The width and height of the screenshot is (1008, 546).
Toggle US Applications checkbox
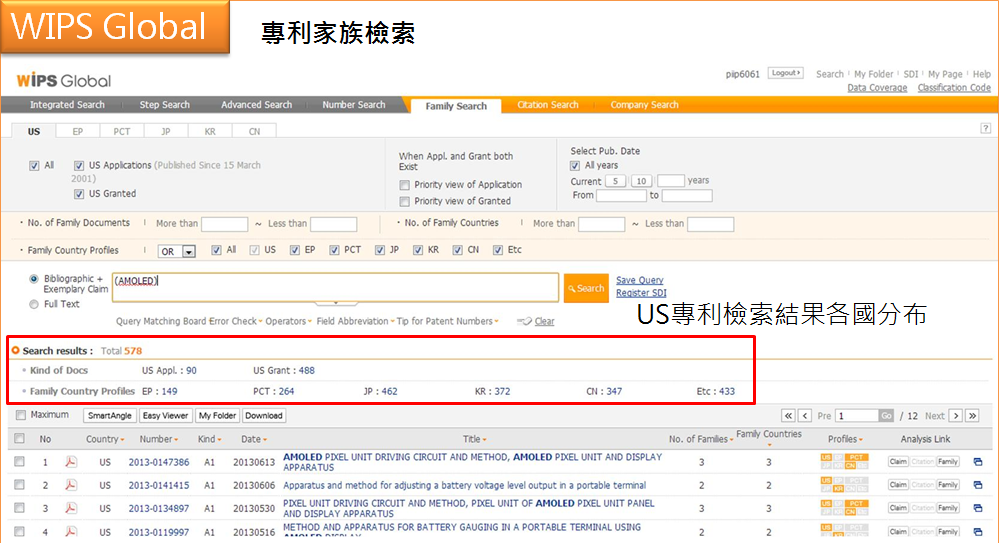(79, 166)
